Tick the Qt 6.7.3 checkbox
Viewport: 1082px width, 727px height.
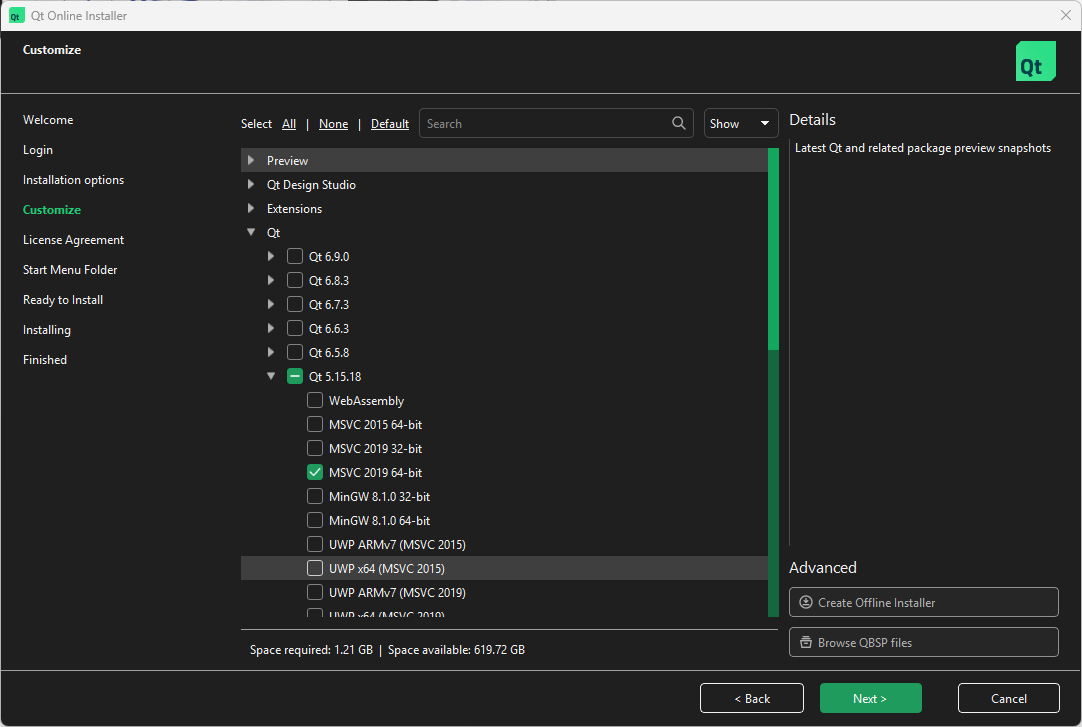[295, 304]
